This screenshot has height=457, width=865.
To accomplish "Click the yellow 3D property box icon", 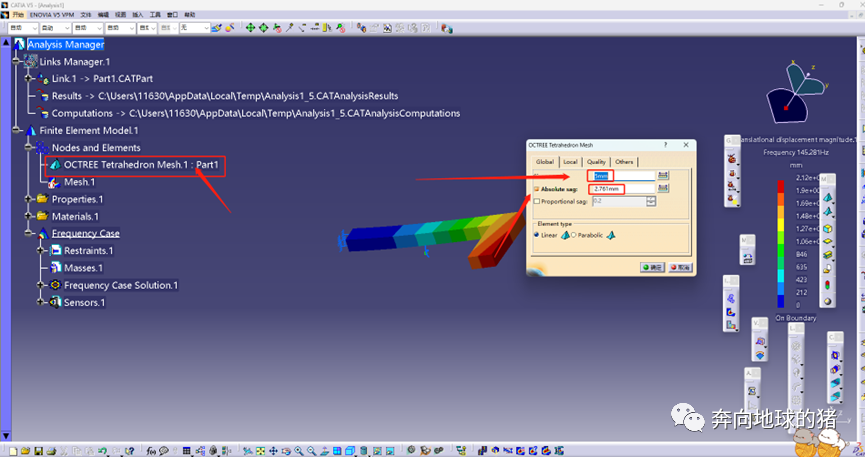I will [827, 228].
